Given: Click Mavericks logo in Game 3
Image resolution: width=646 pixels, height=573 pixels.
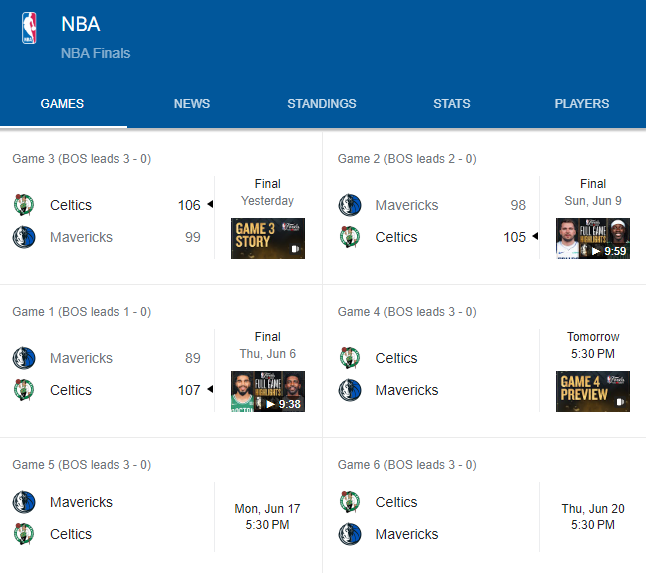Looking at the screenshot, I should [24, 237].
